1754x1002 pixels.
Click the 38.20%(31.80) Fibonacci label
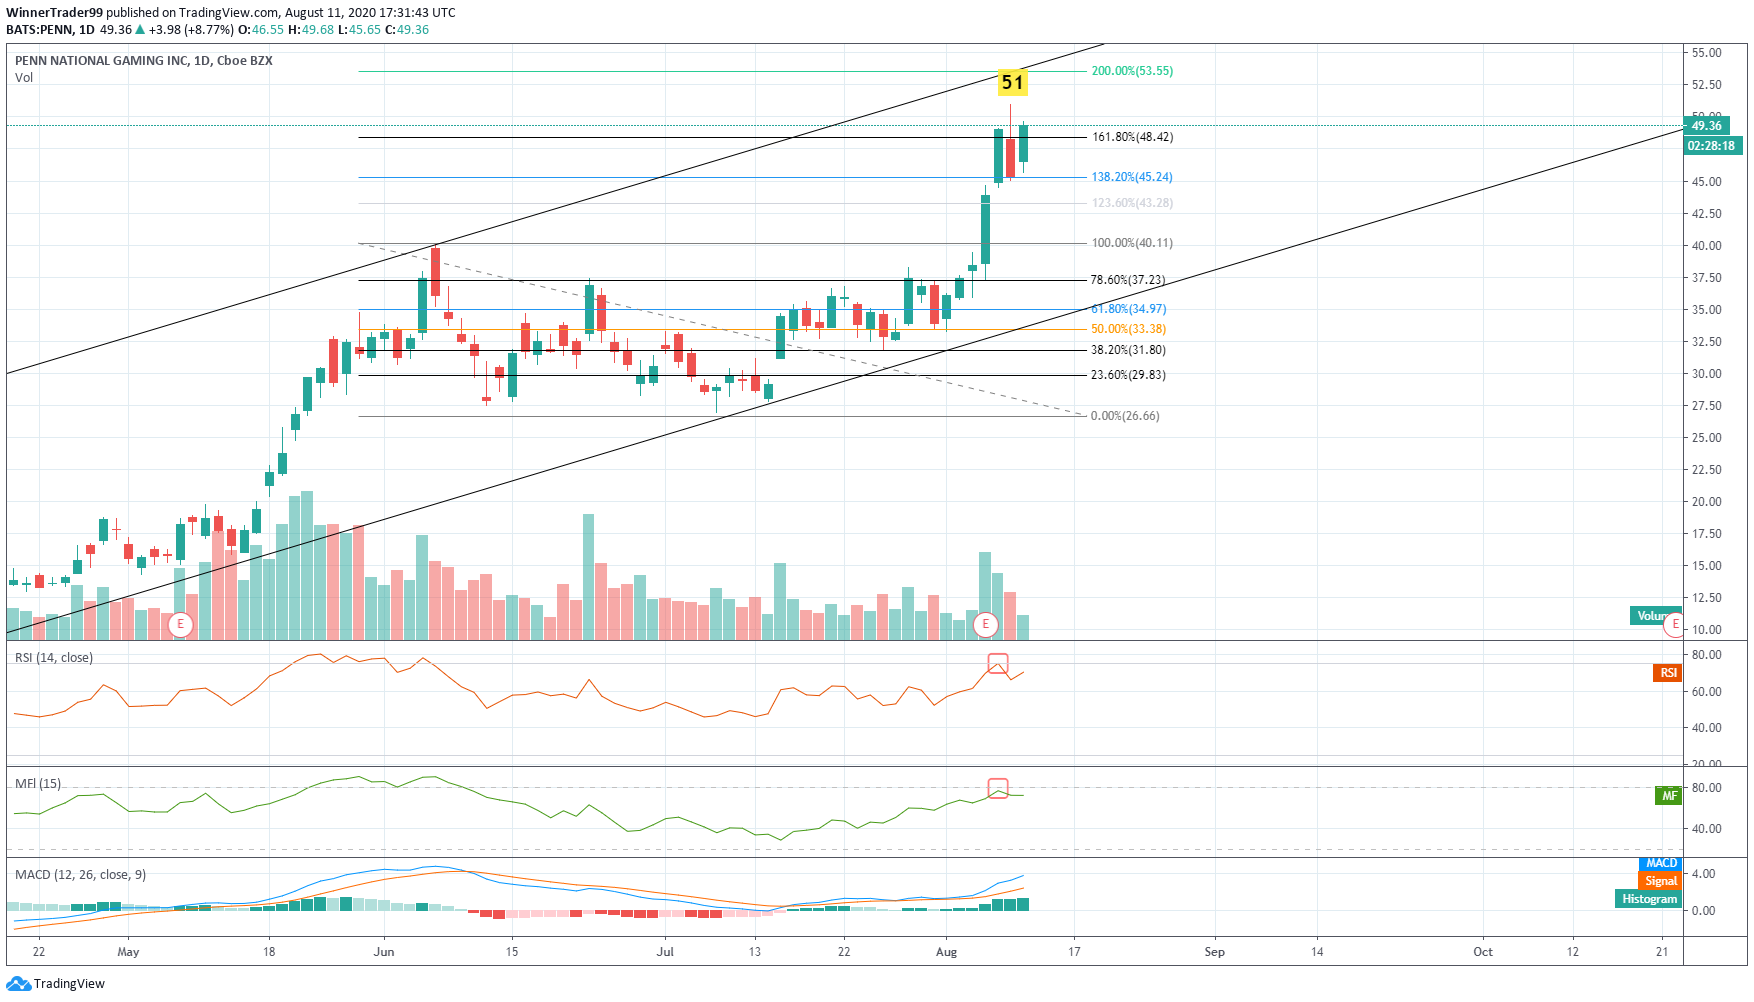pyautogui.click(x=1128, y=350)
